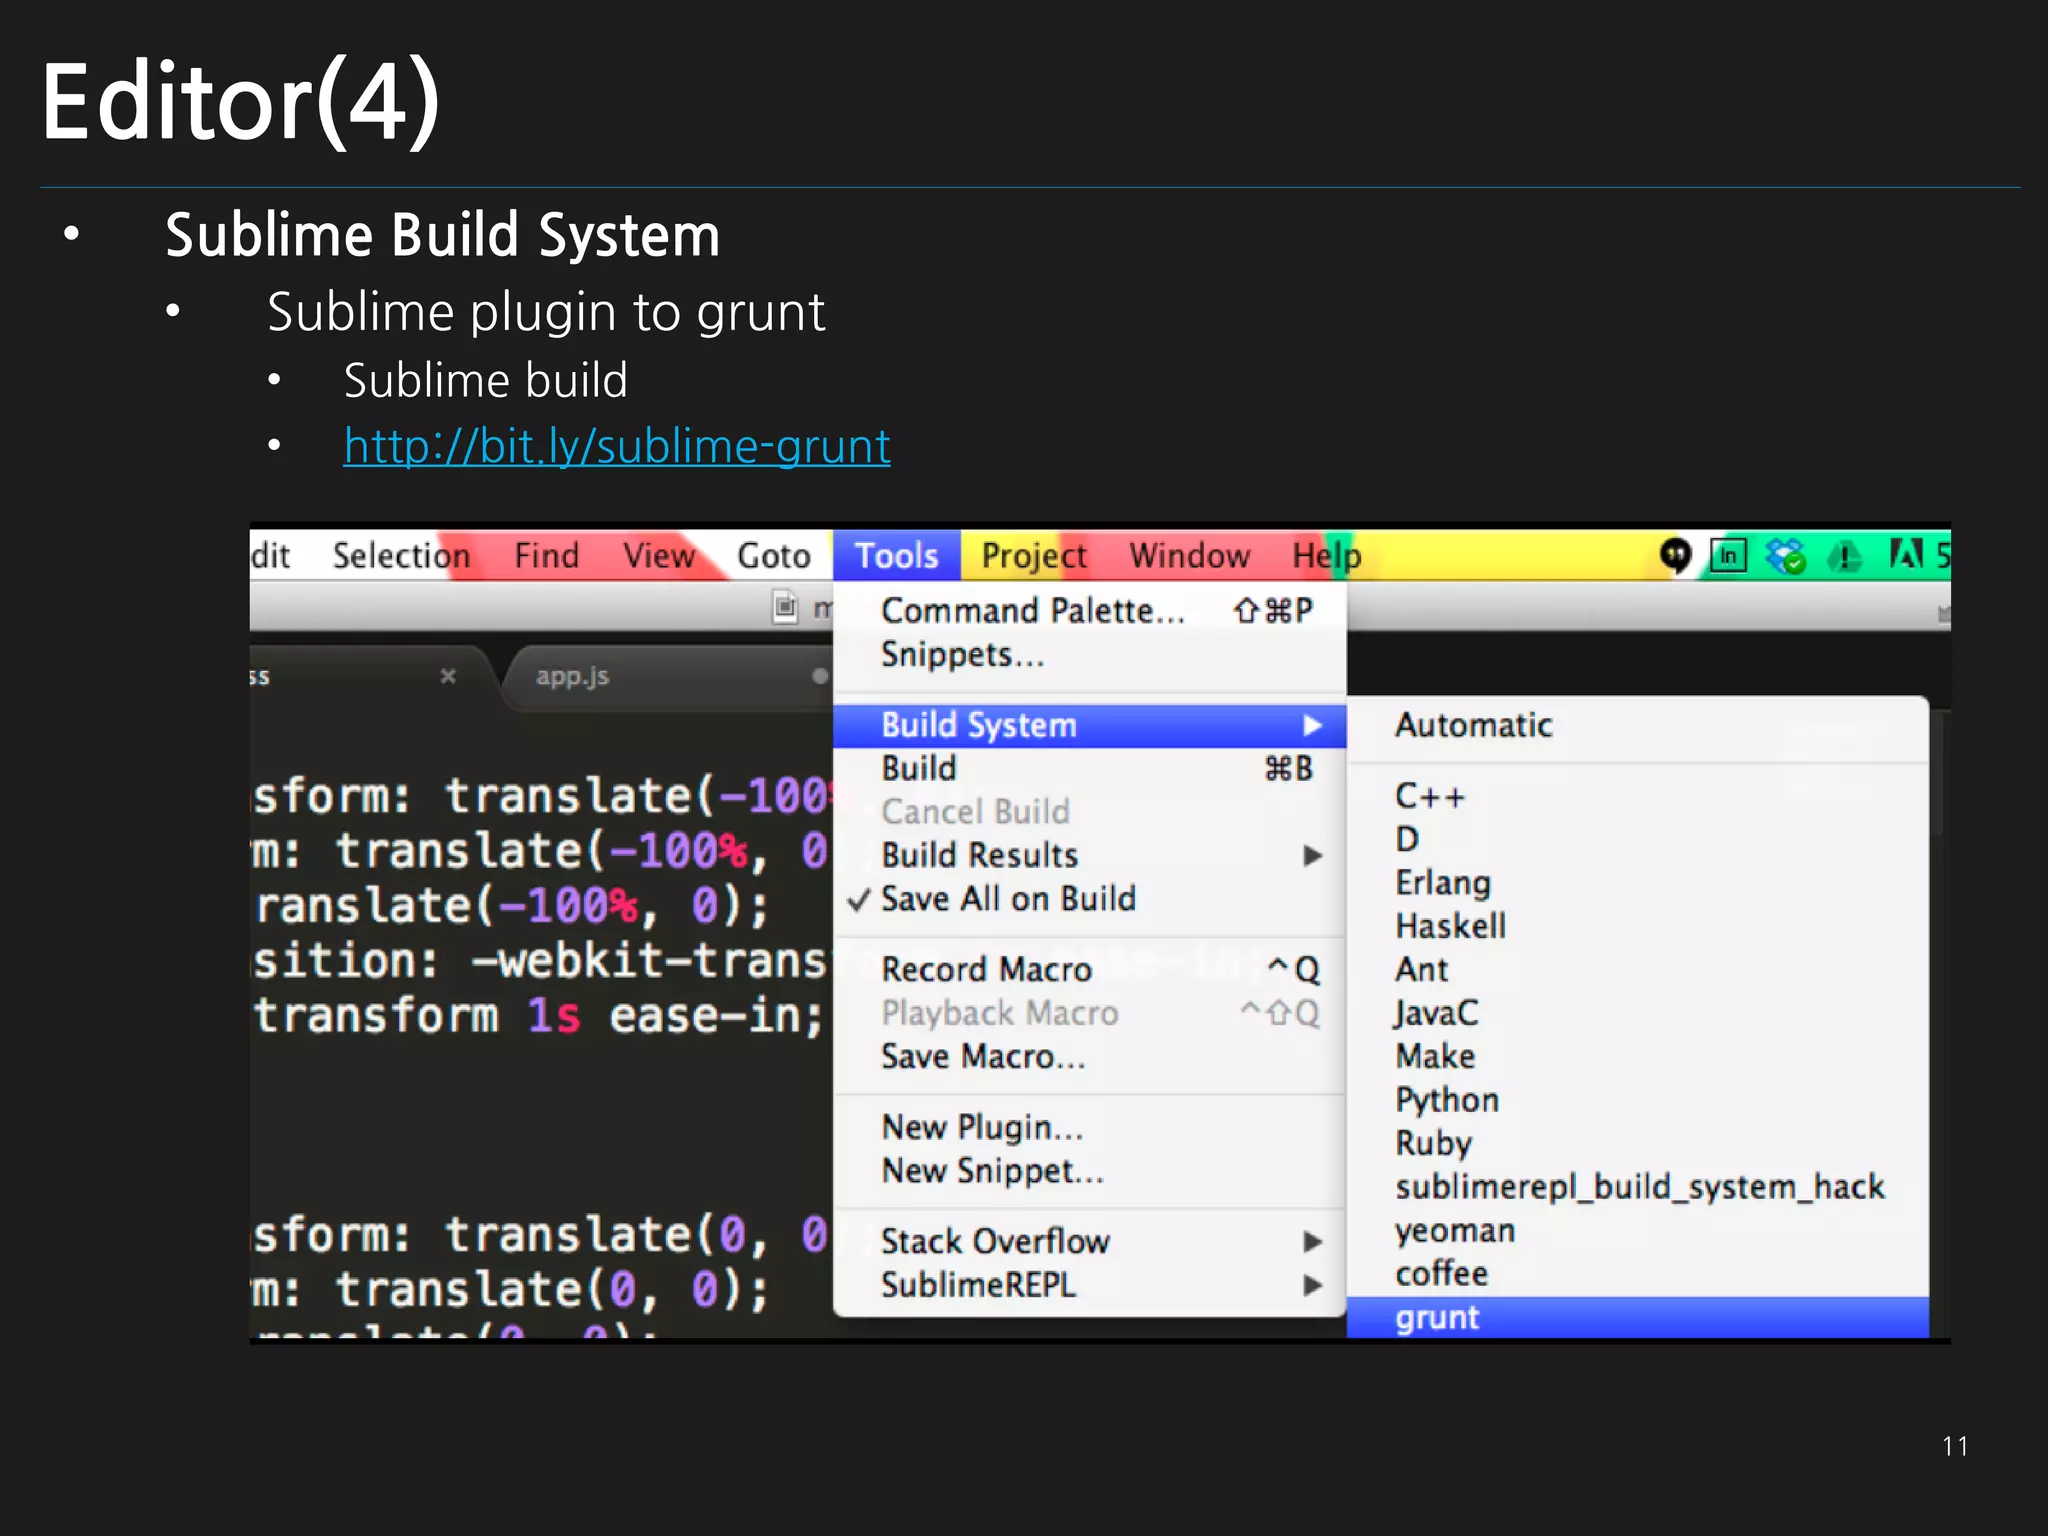2048x1536 pixels.
Task: Select Build menu item
Action: (1090, 768)
